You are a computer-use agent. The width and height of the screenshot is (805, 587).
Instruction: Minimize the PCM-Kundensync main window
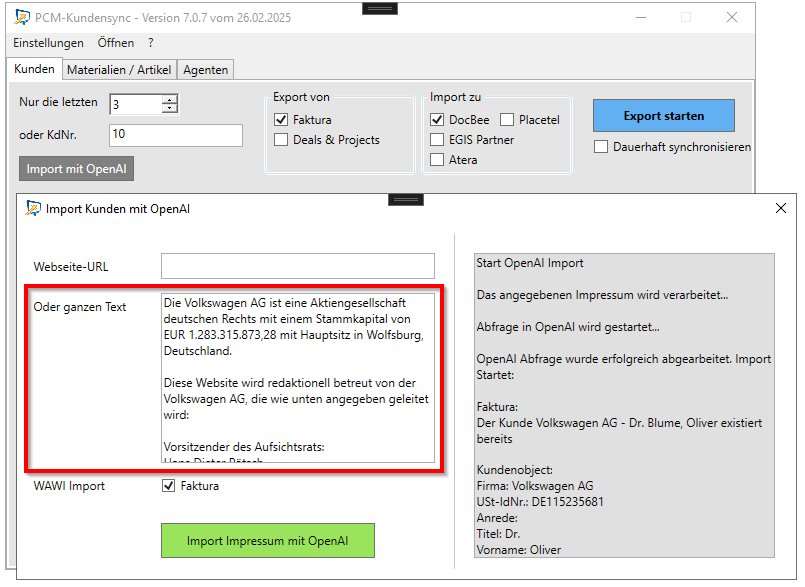tap(641, 17)
